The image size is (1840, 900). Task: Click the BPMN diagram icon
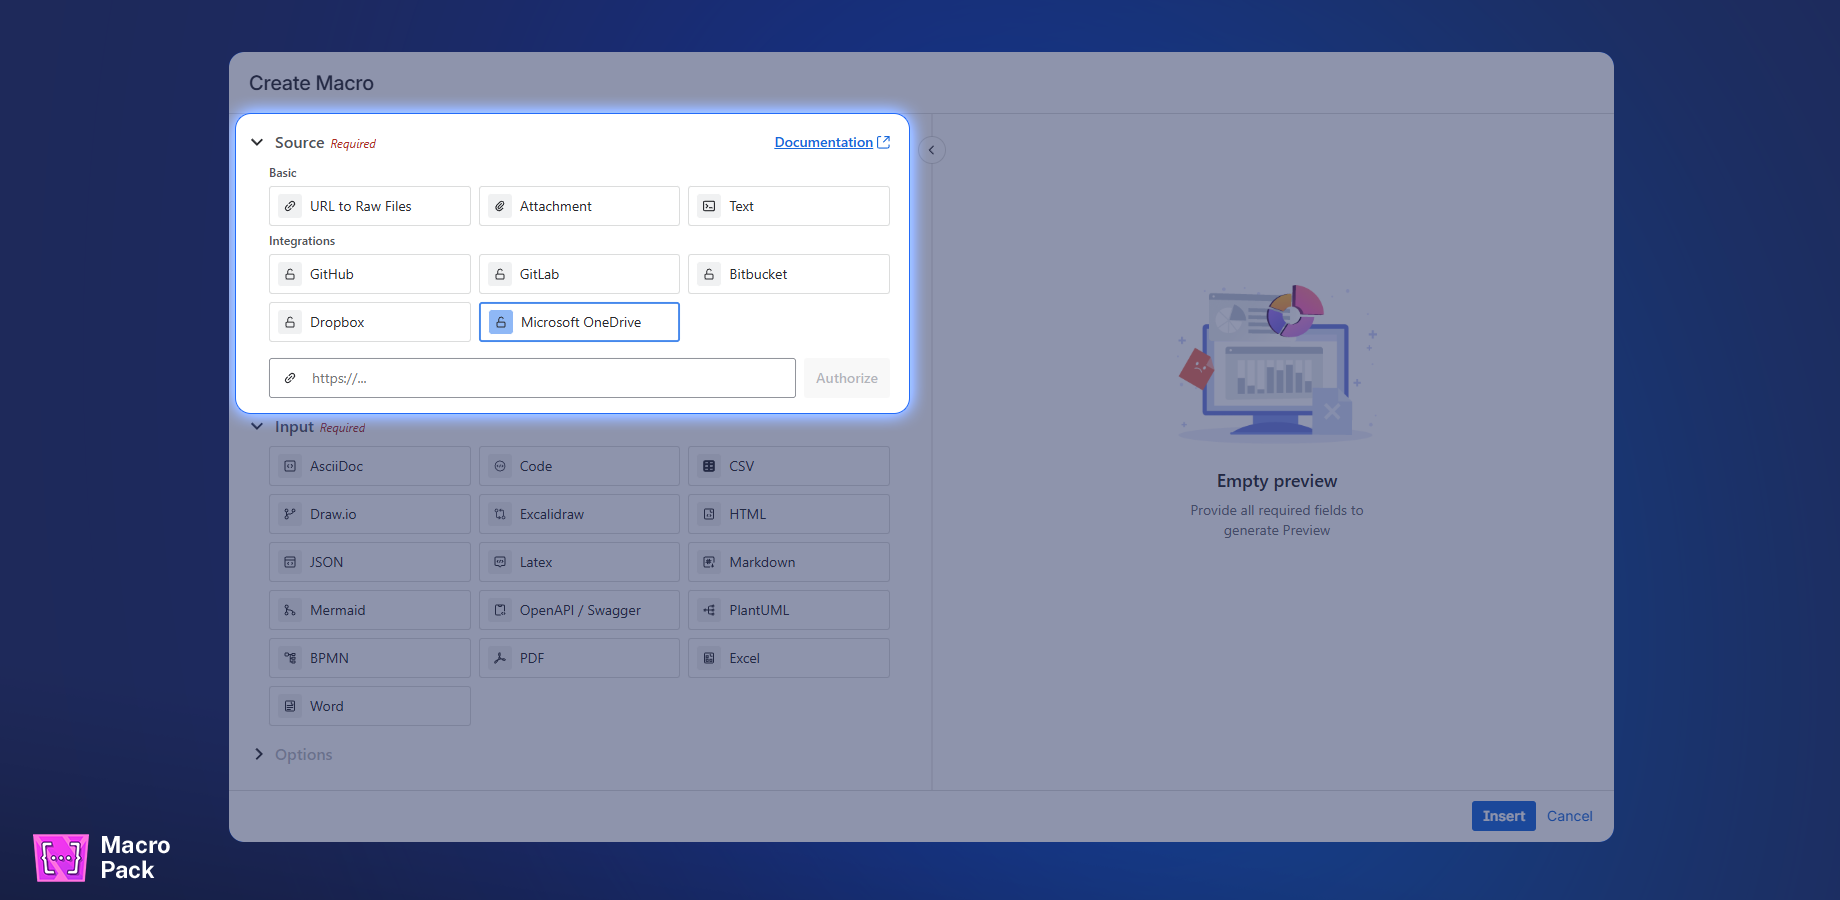click(290, 658)
